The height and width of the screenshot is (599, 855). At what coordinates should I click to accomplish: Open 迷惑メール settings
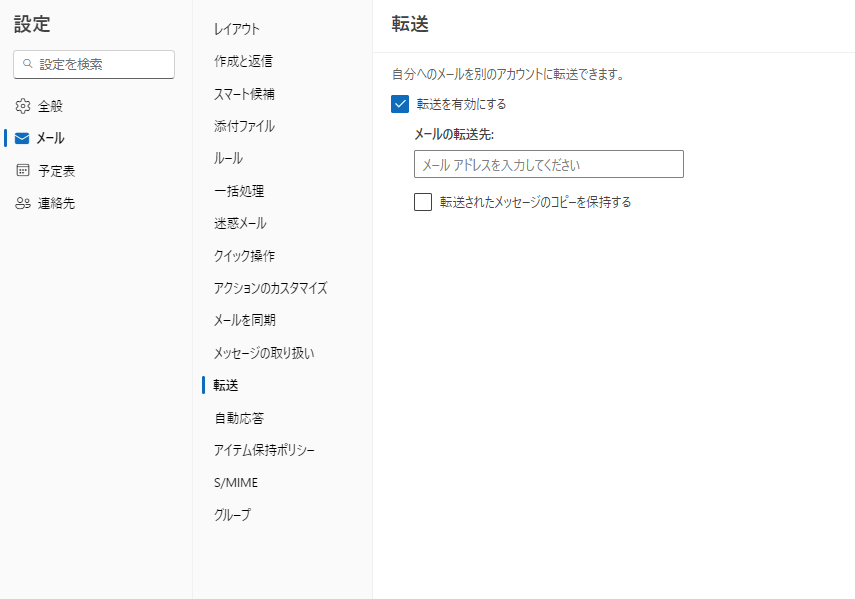[x=240, y=223]
